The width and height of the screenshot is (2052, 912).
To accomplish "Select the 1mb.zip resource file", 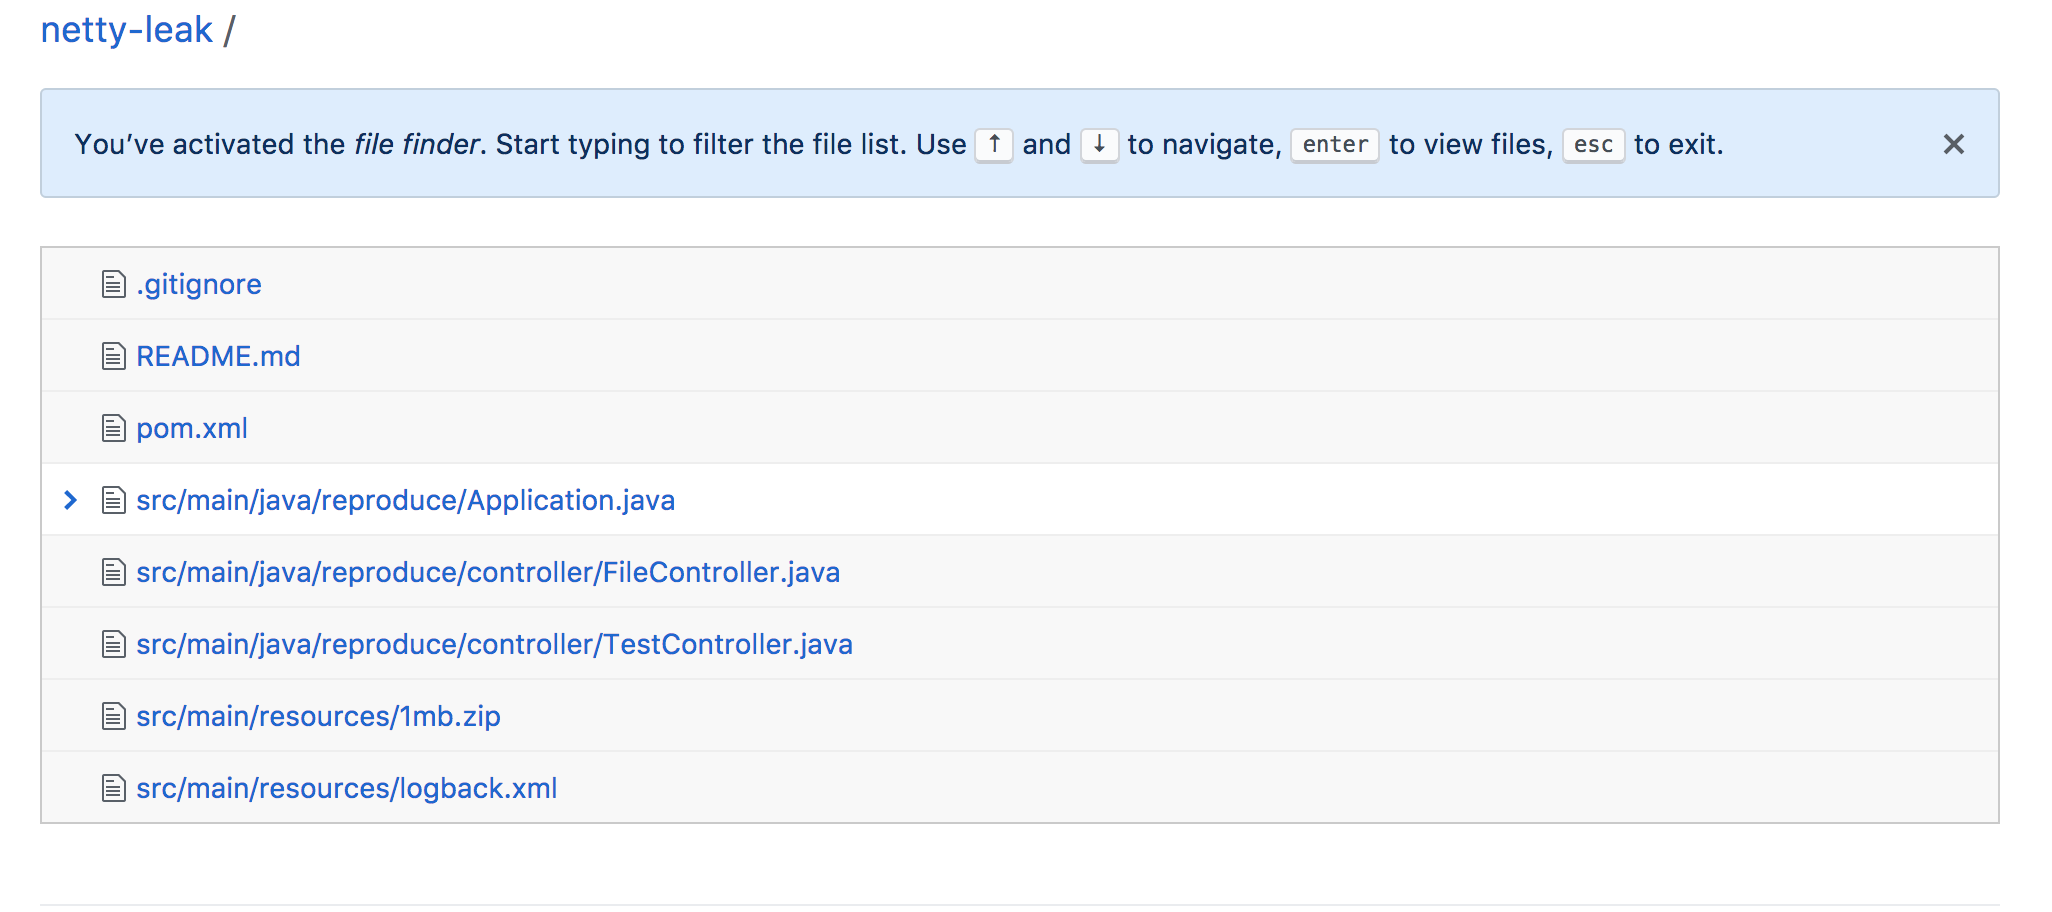I will (318, 715).
